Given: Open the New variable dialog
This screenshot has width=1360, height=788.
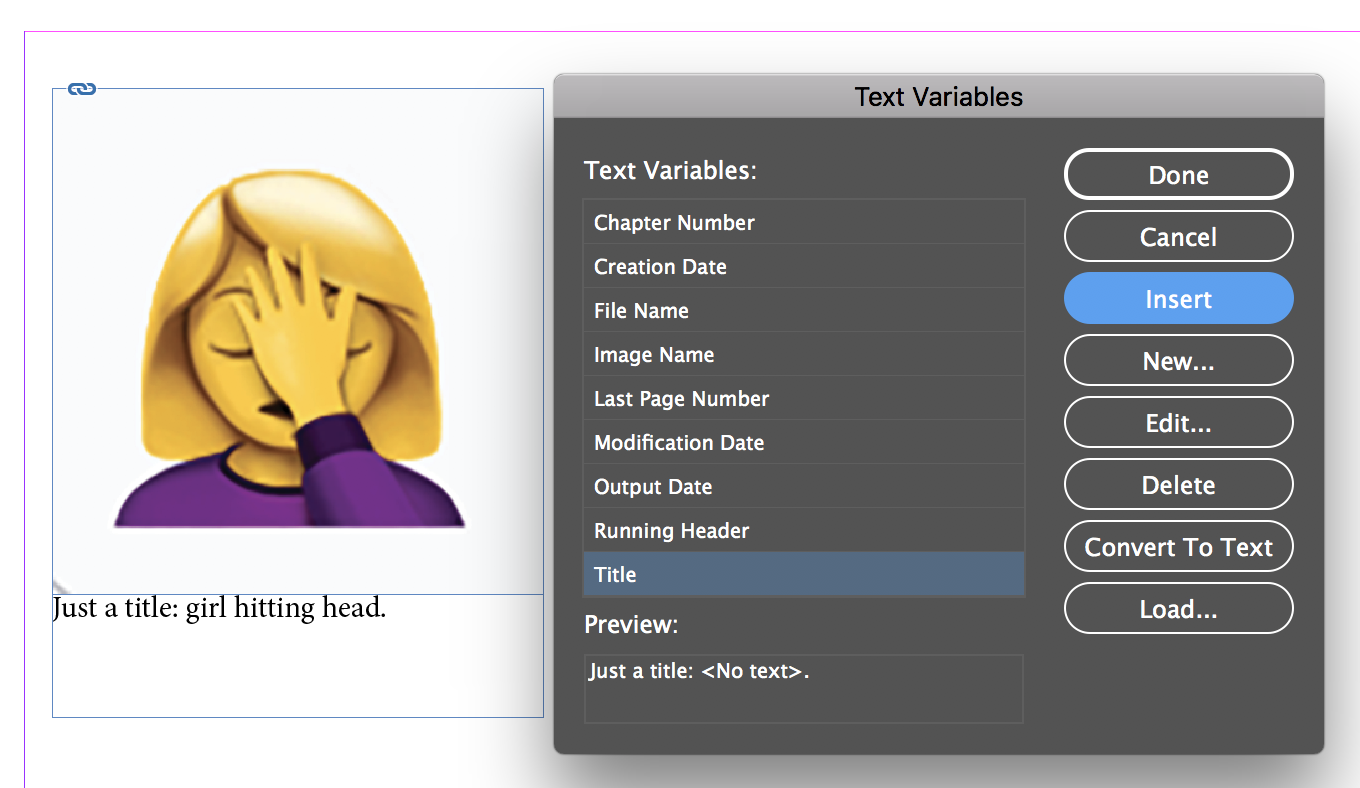Looking at the screenshot, I should [1178, 361].
